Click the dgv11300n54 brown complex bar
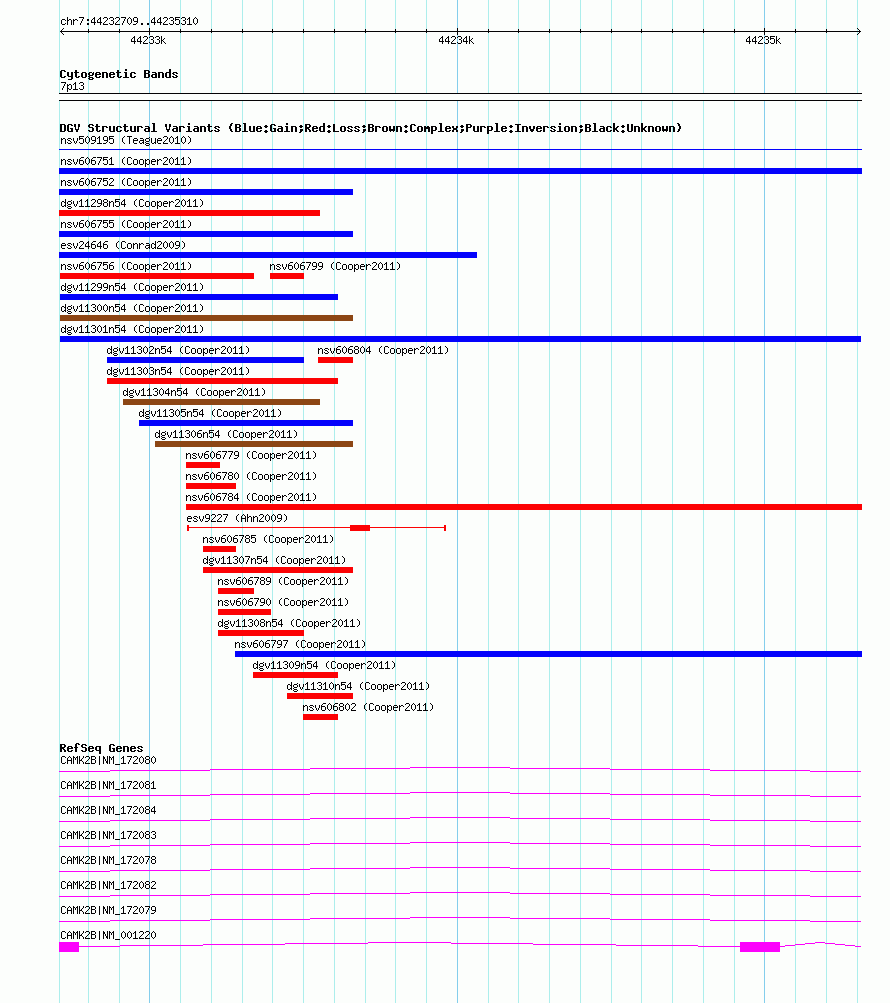 (x=206, y=318)
